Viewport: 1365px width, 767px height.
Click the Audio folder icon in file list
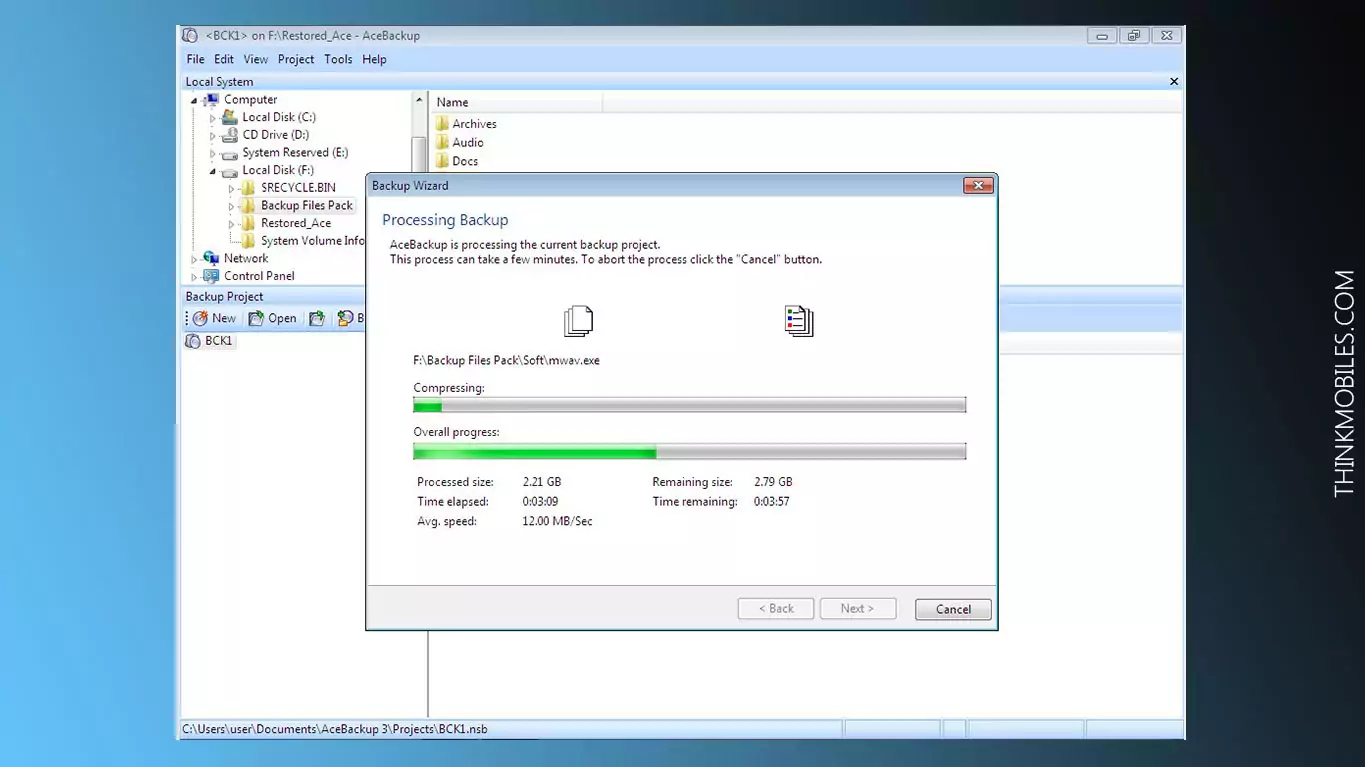[442, 142]
